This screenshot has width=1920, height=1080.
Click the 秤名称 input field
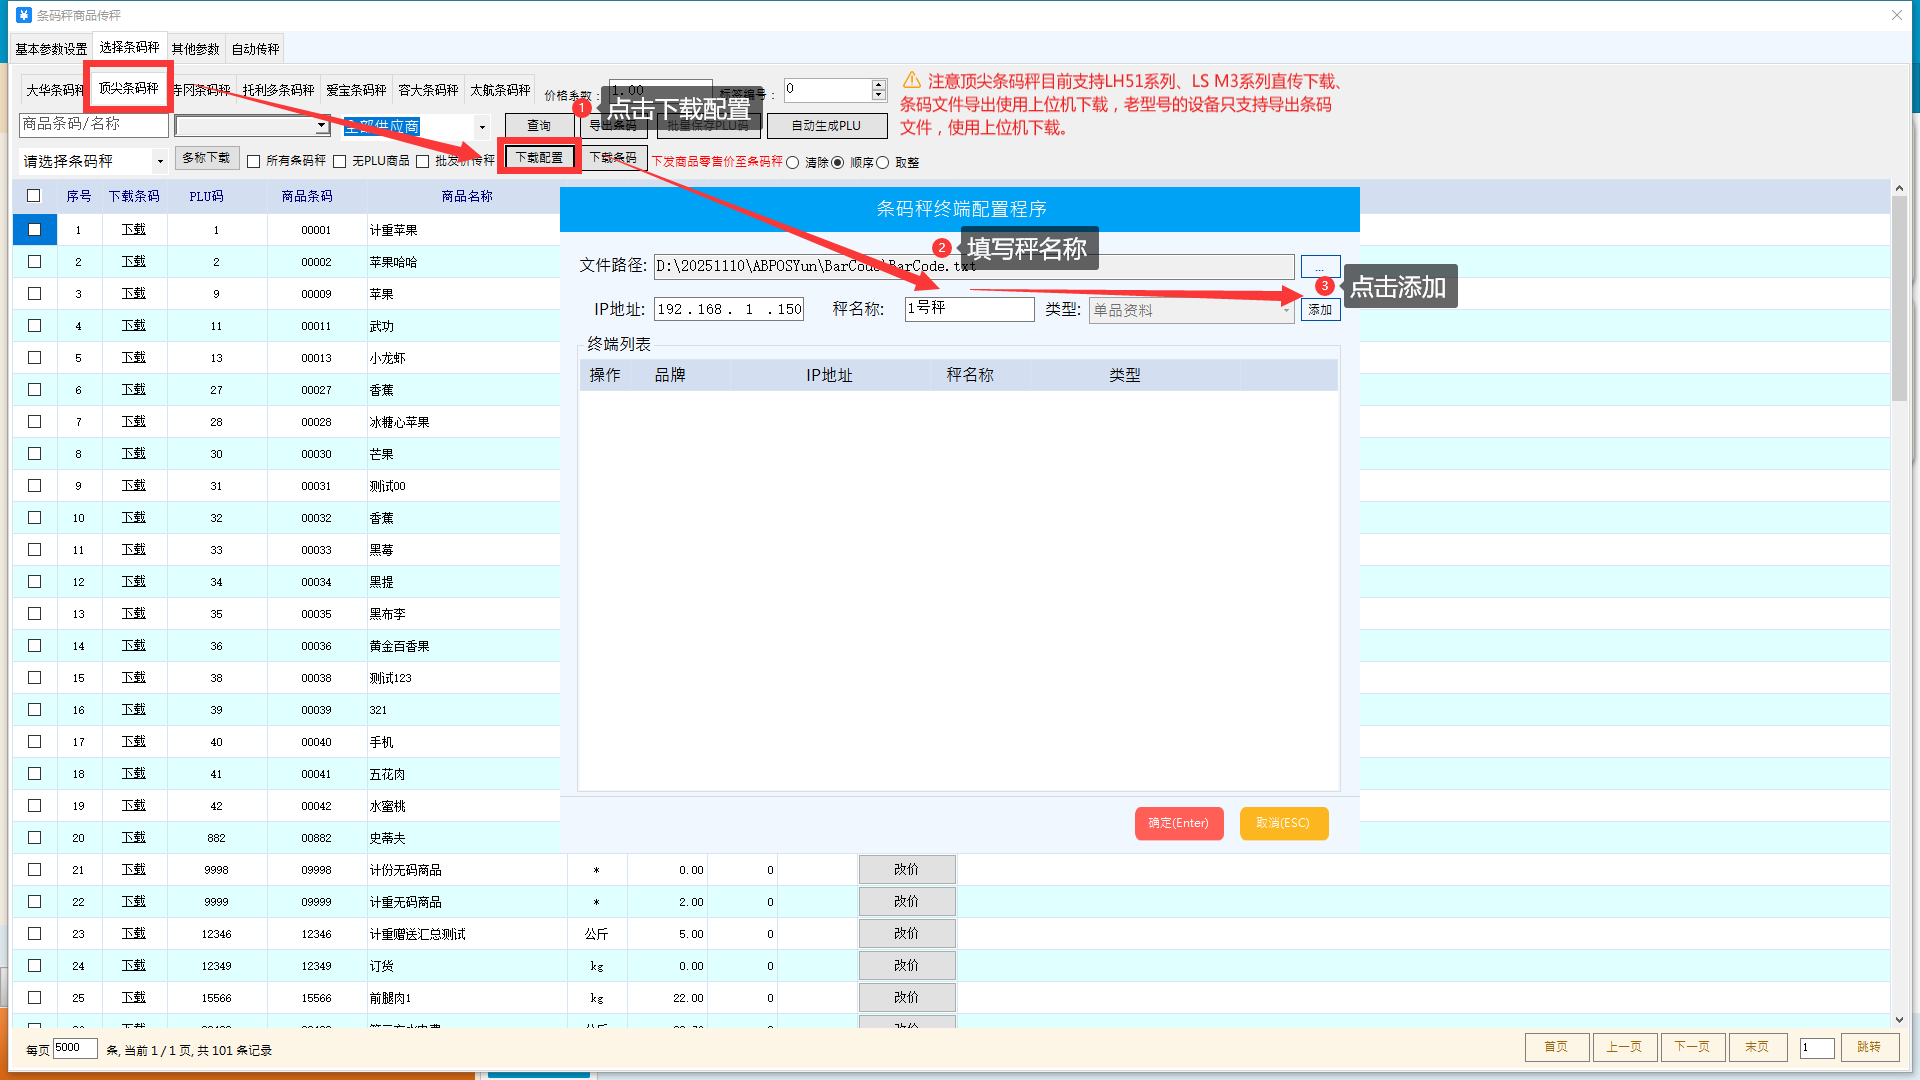click(969, 309)
